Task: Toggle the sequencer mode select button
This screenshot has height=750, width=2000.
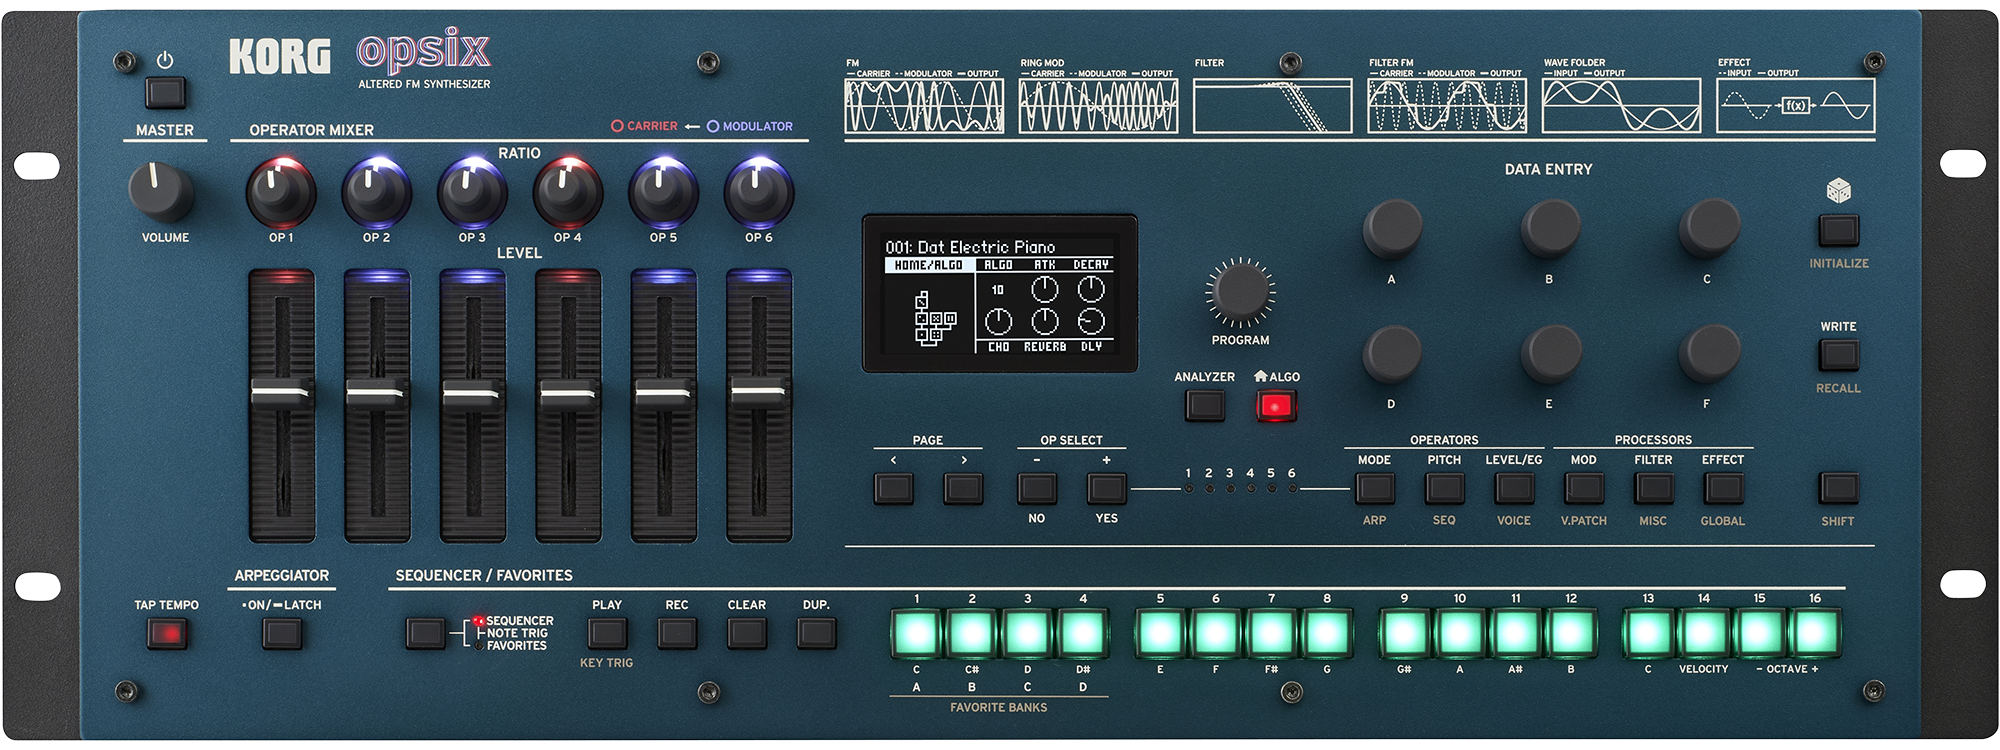Action: point(425,633)
